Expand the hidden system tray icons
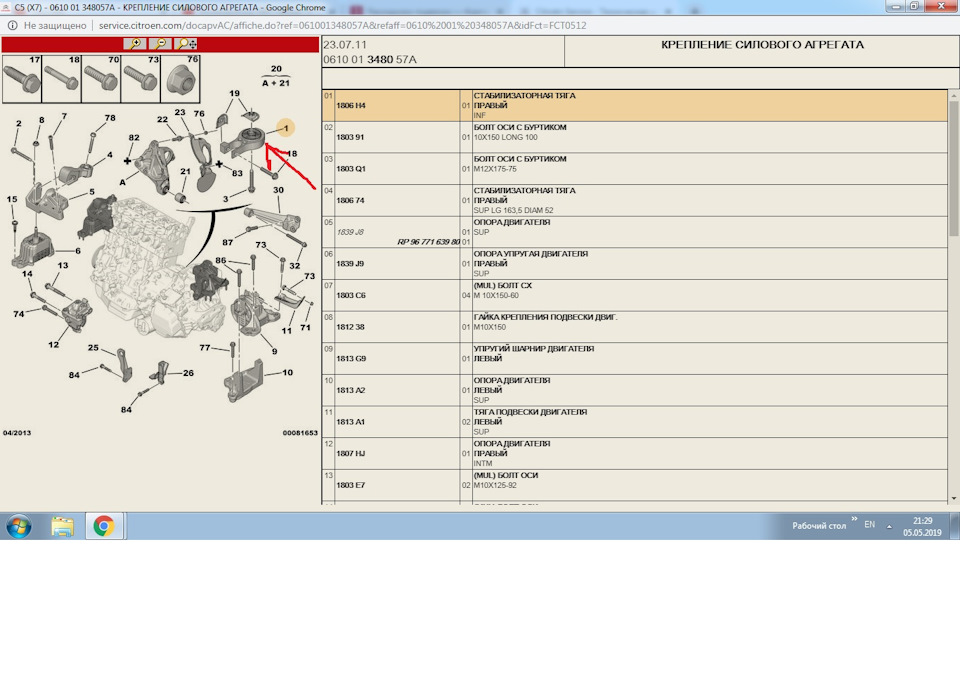The height and width of the screenshot is (689, 960). pos(889,526)
